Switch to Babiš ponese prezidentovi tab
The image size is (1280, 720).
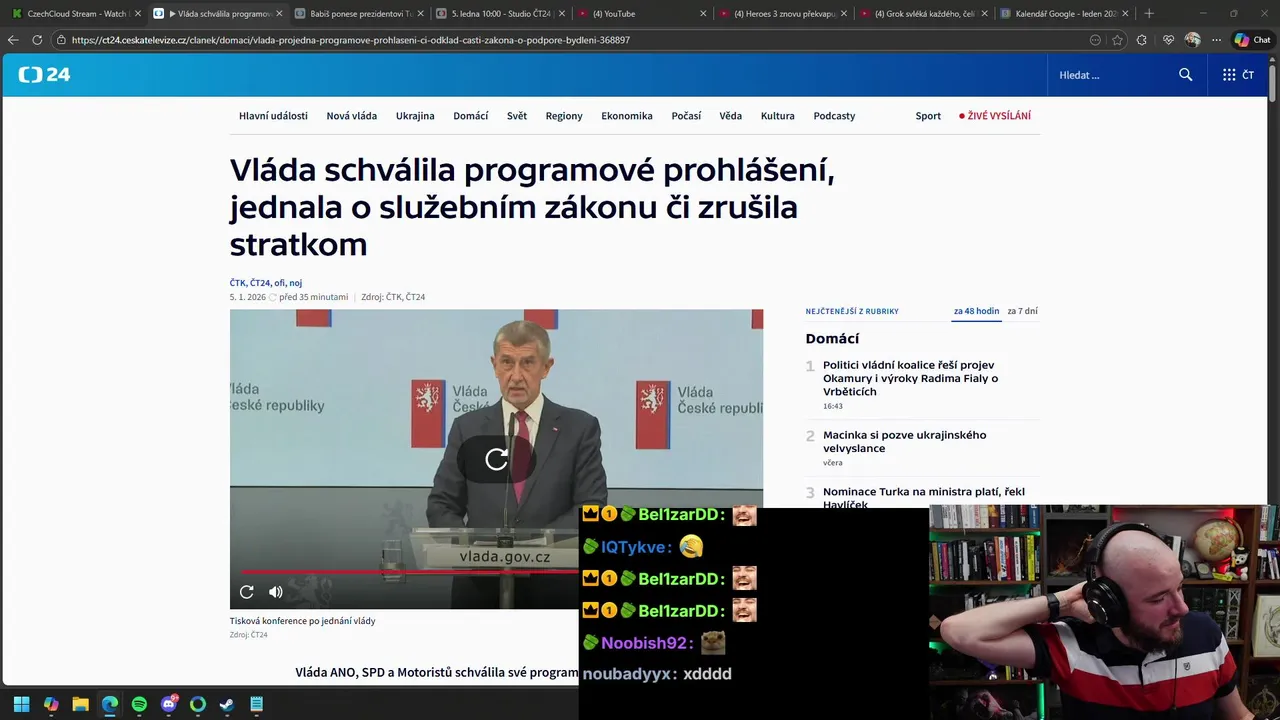tap(358, 14)
